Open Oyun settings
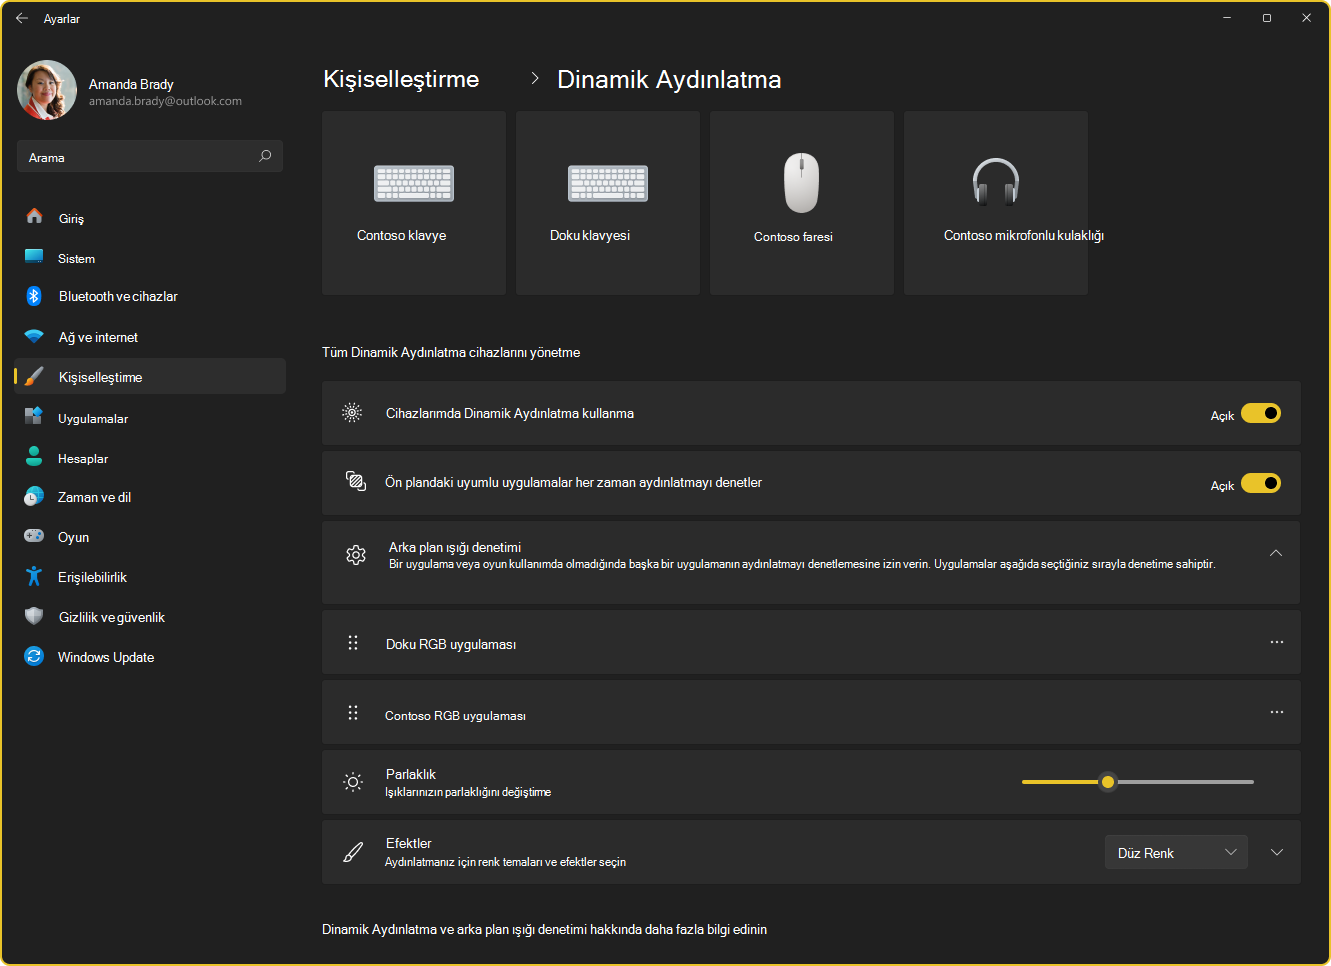This screenshot has width=1331, height=966. click(x=150, y=537)
